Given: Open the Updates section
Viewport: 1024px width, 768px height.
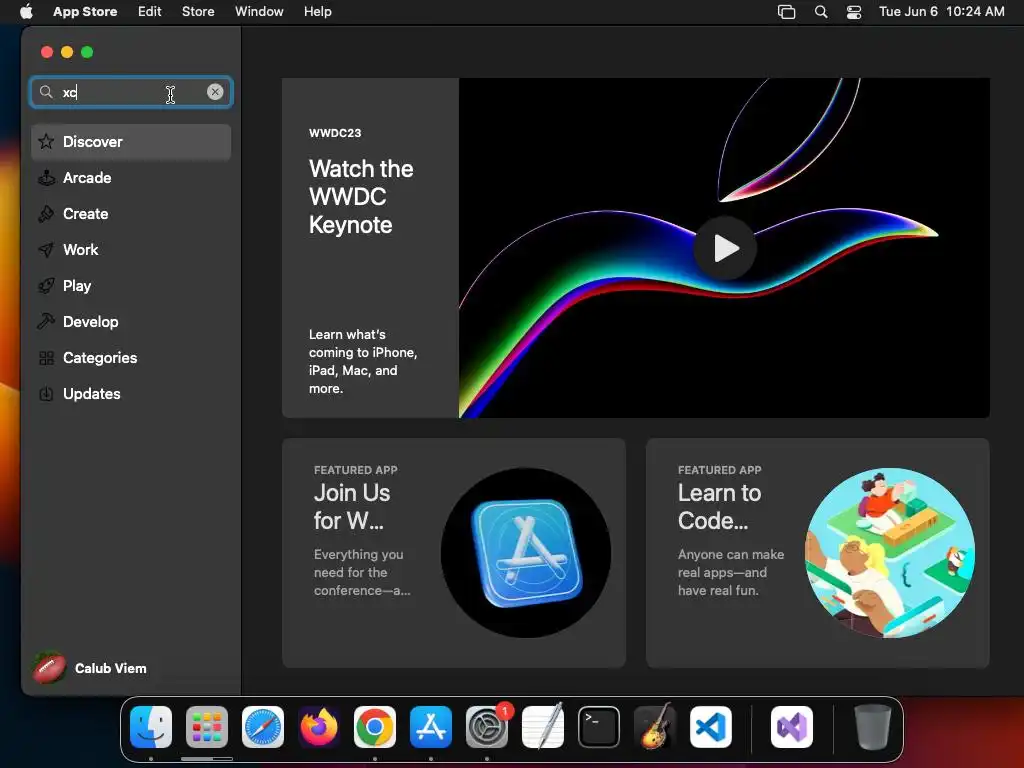Looking at the screenshot, I should point(131,394).
